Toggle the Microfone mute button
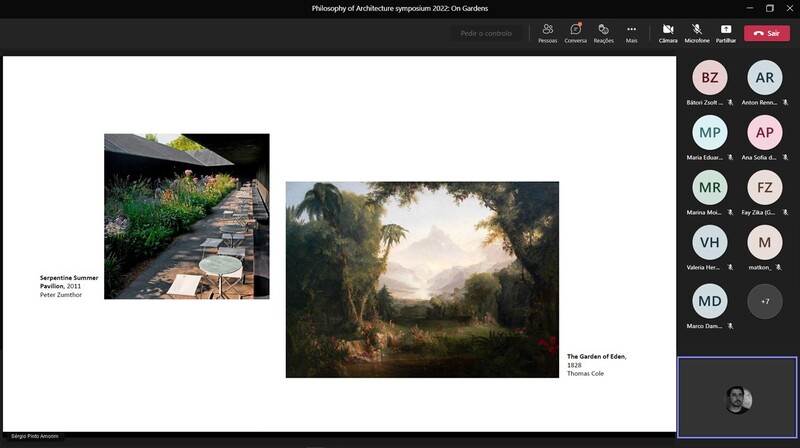 697,33
